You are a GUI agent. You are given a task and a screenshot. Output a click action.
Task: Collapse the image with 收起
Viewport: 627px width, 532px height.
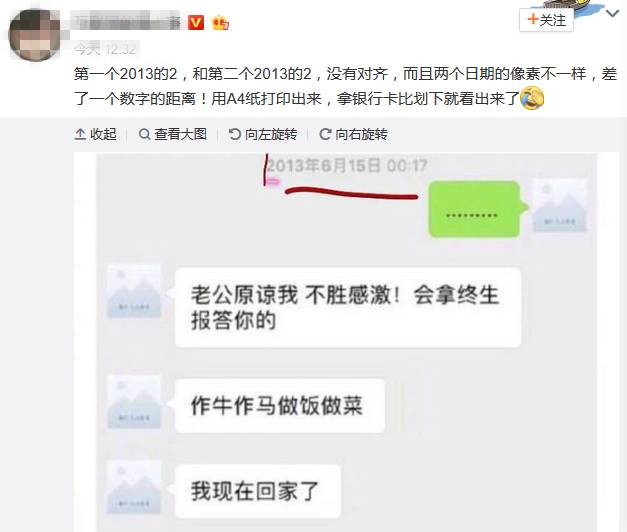coord(96,134)
